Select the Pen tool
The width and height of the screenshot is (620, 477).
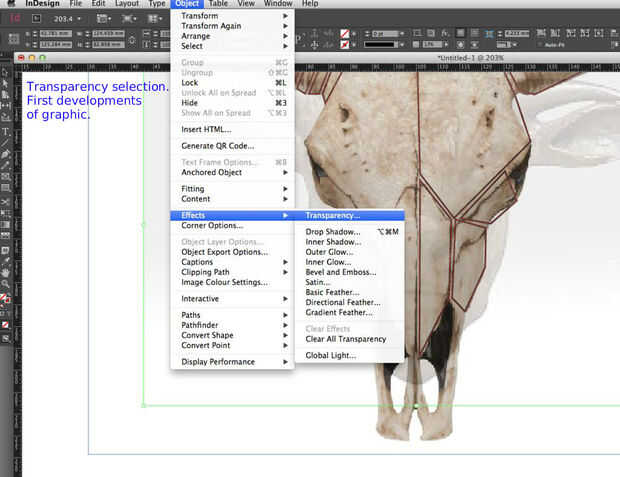point(5,154)
